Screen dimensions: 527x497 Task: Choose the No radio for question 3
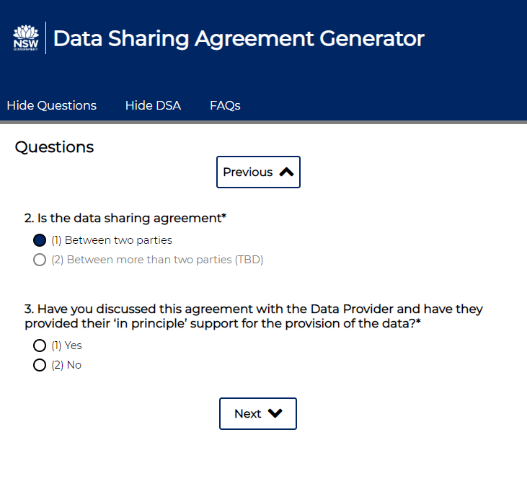pyautogui.click(x=39, y=365)
